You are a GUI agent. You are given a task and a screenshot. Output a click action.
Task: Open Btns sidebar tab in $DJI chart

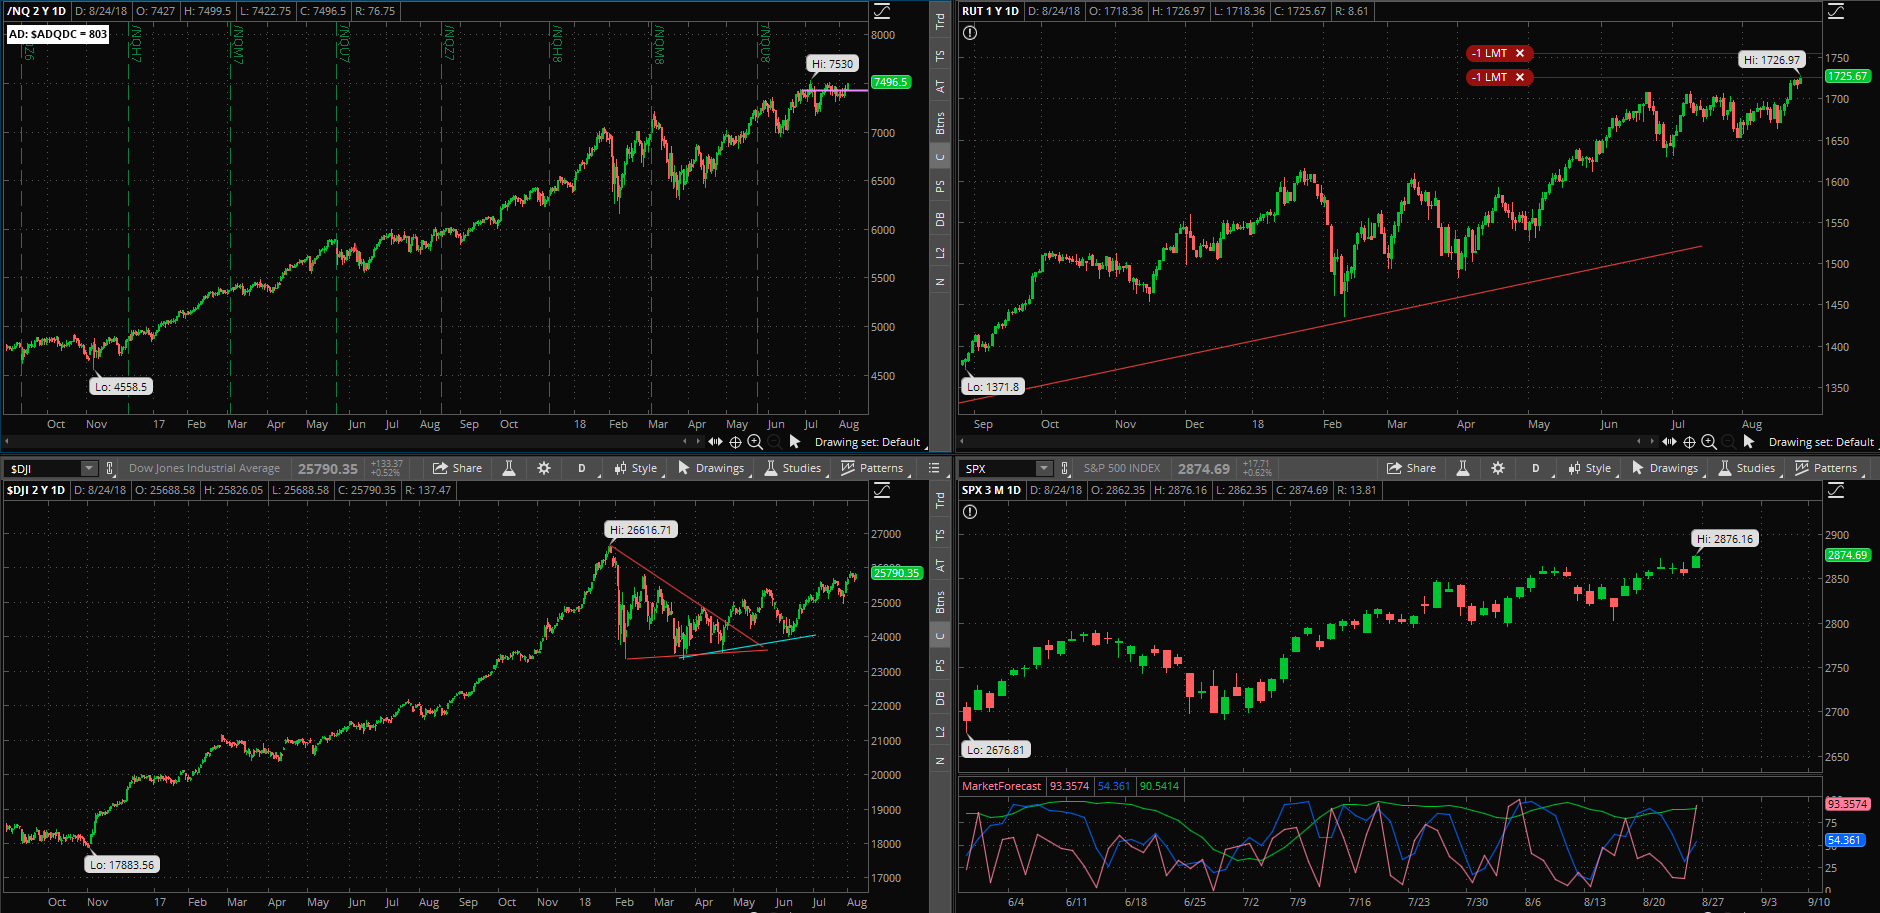tap(940, 603)
